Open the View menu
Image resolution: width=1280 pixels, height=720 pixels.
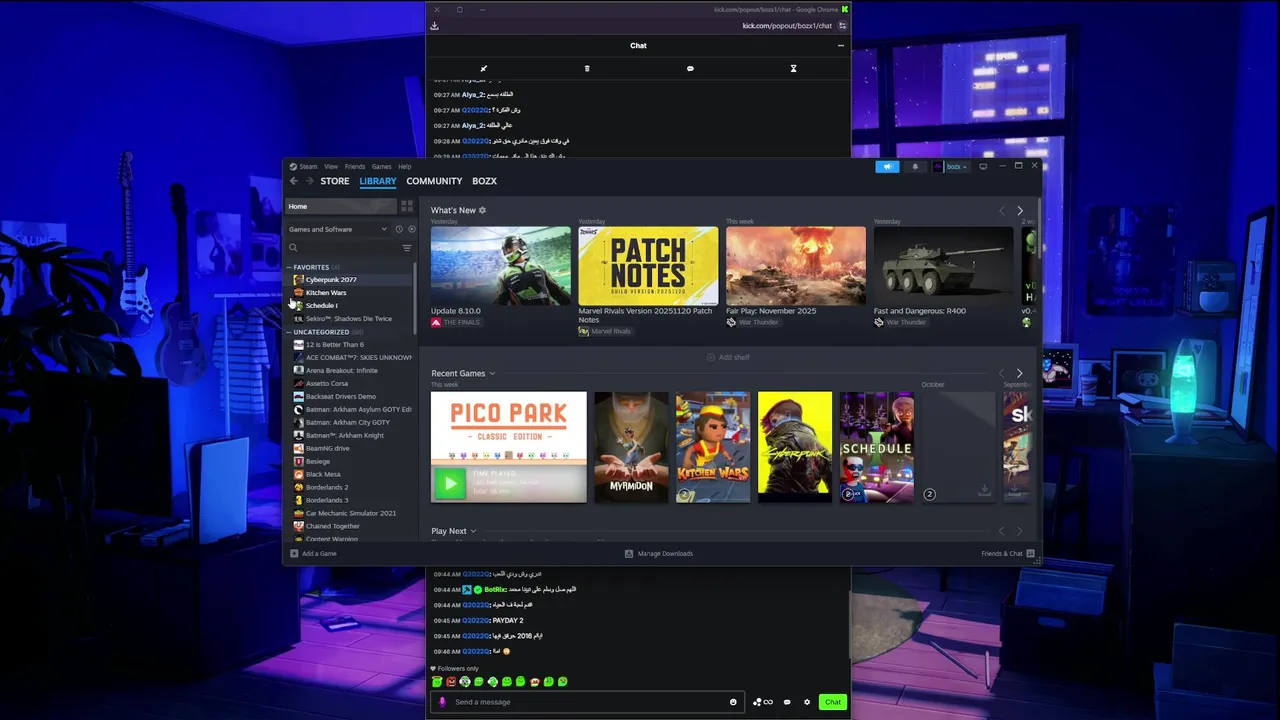(x=330, y=167)
